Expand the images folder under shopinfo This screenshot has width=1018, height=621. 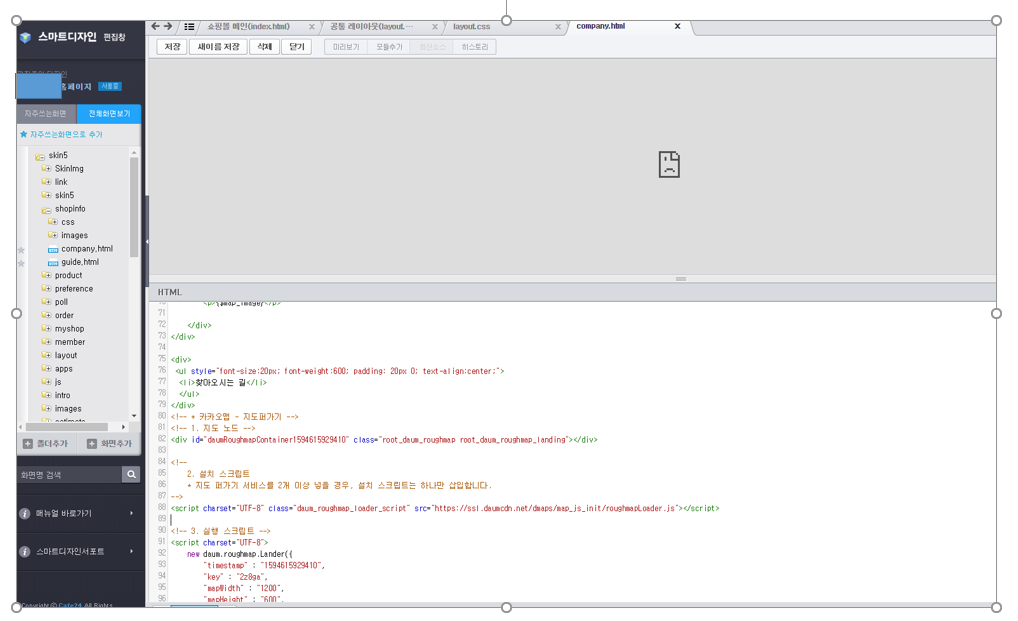pyautogui.click(x=53, y=236)
